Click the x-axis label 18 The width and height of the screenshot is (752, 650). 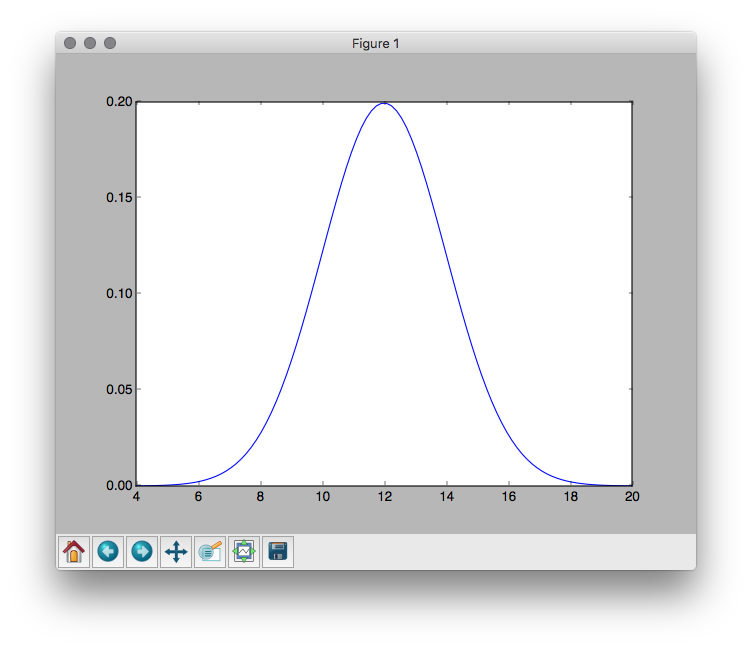(x=571, y=496)
